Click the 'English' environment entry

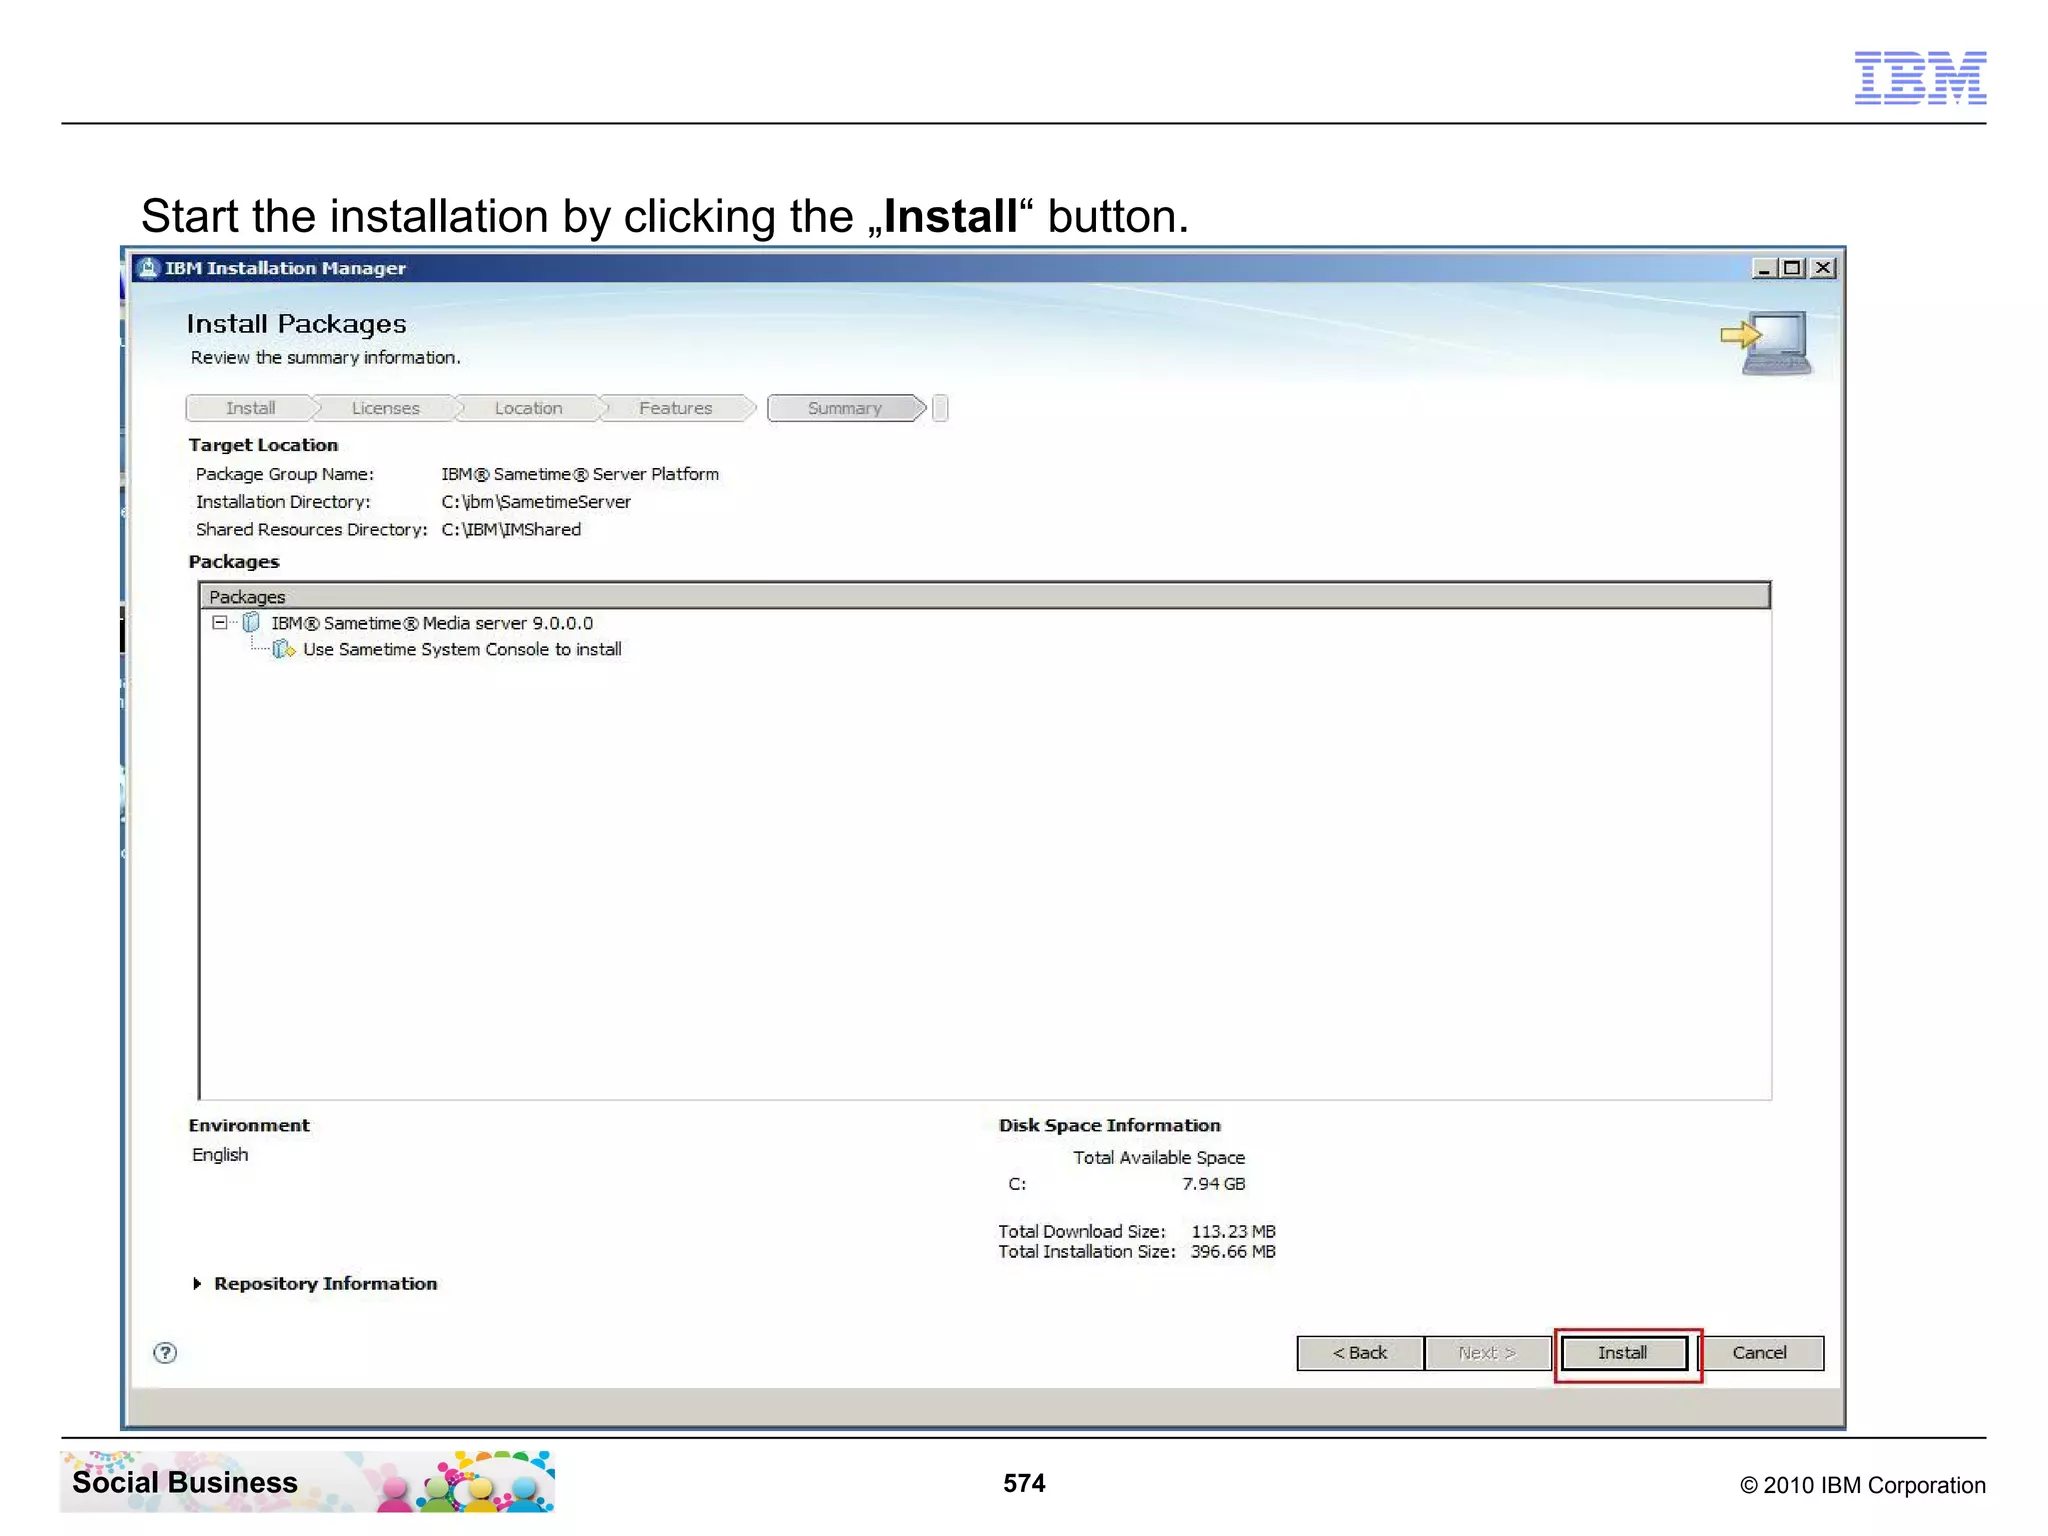[x=220, y=1155]
